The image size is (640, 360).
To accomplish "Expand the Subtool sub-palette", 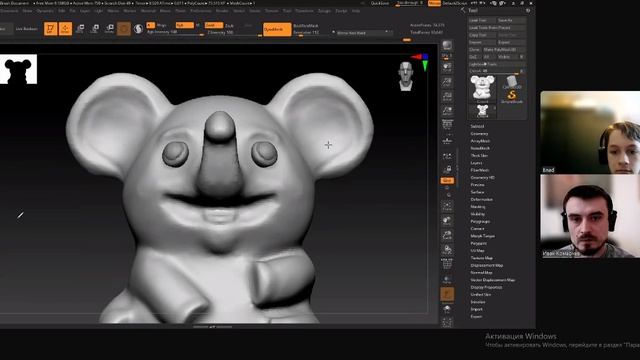I will click(477, 127).
